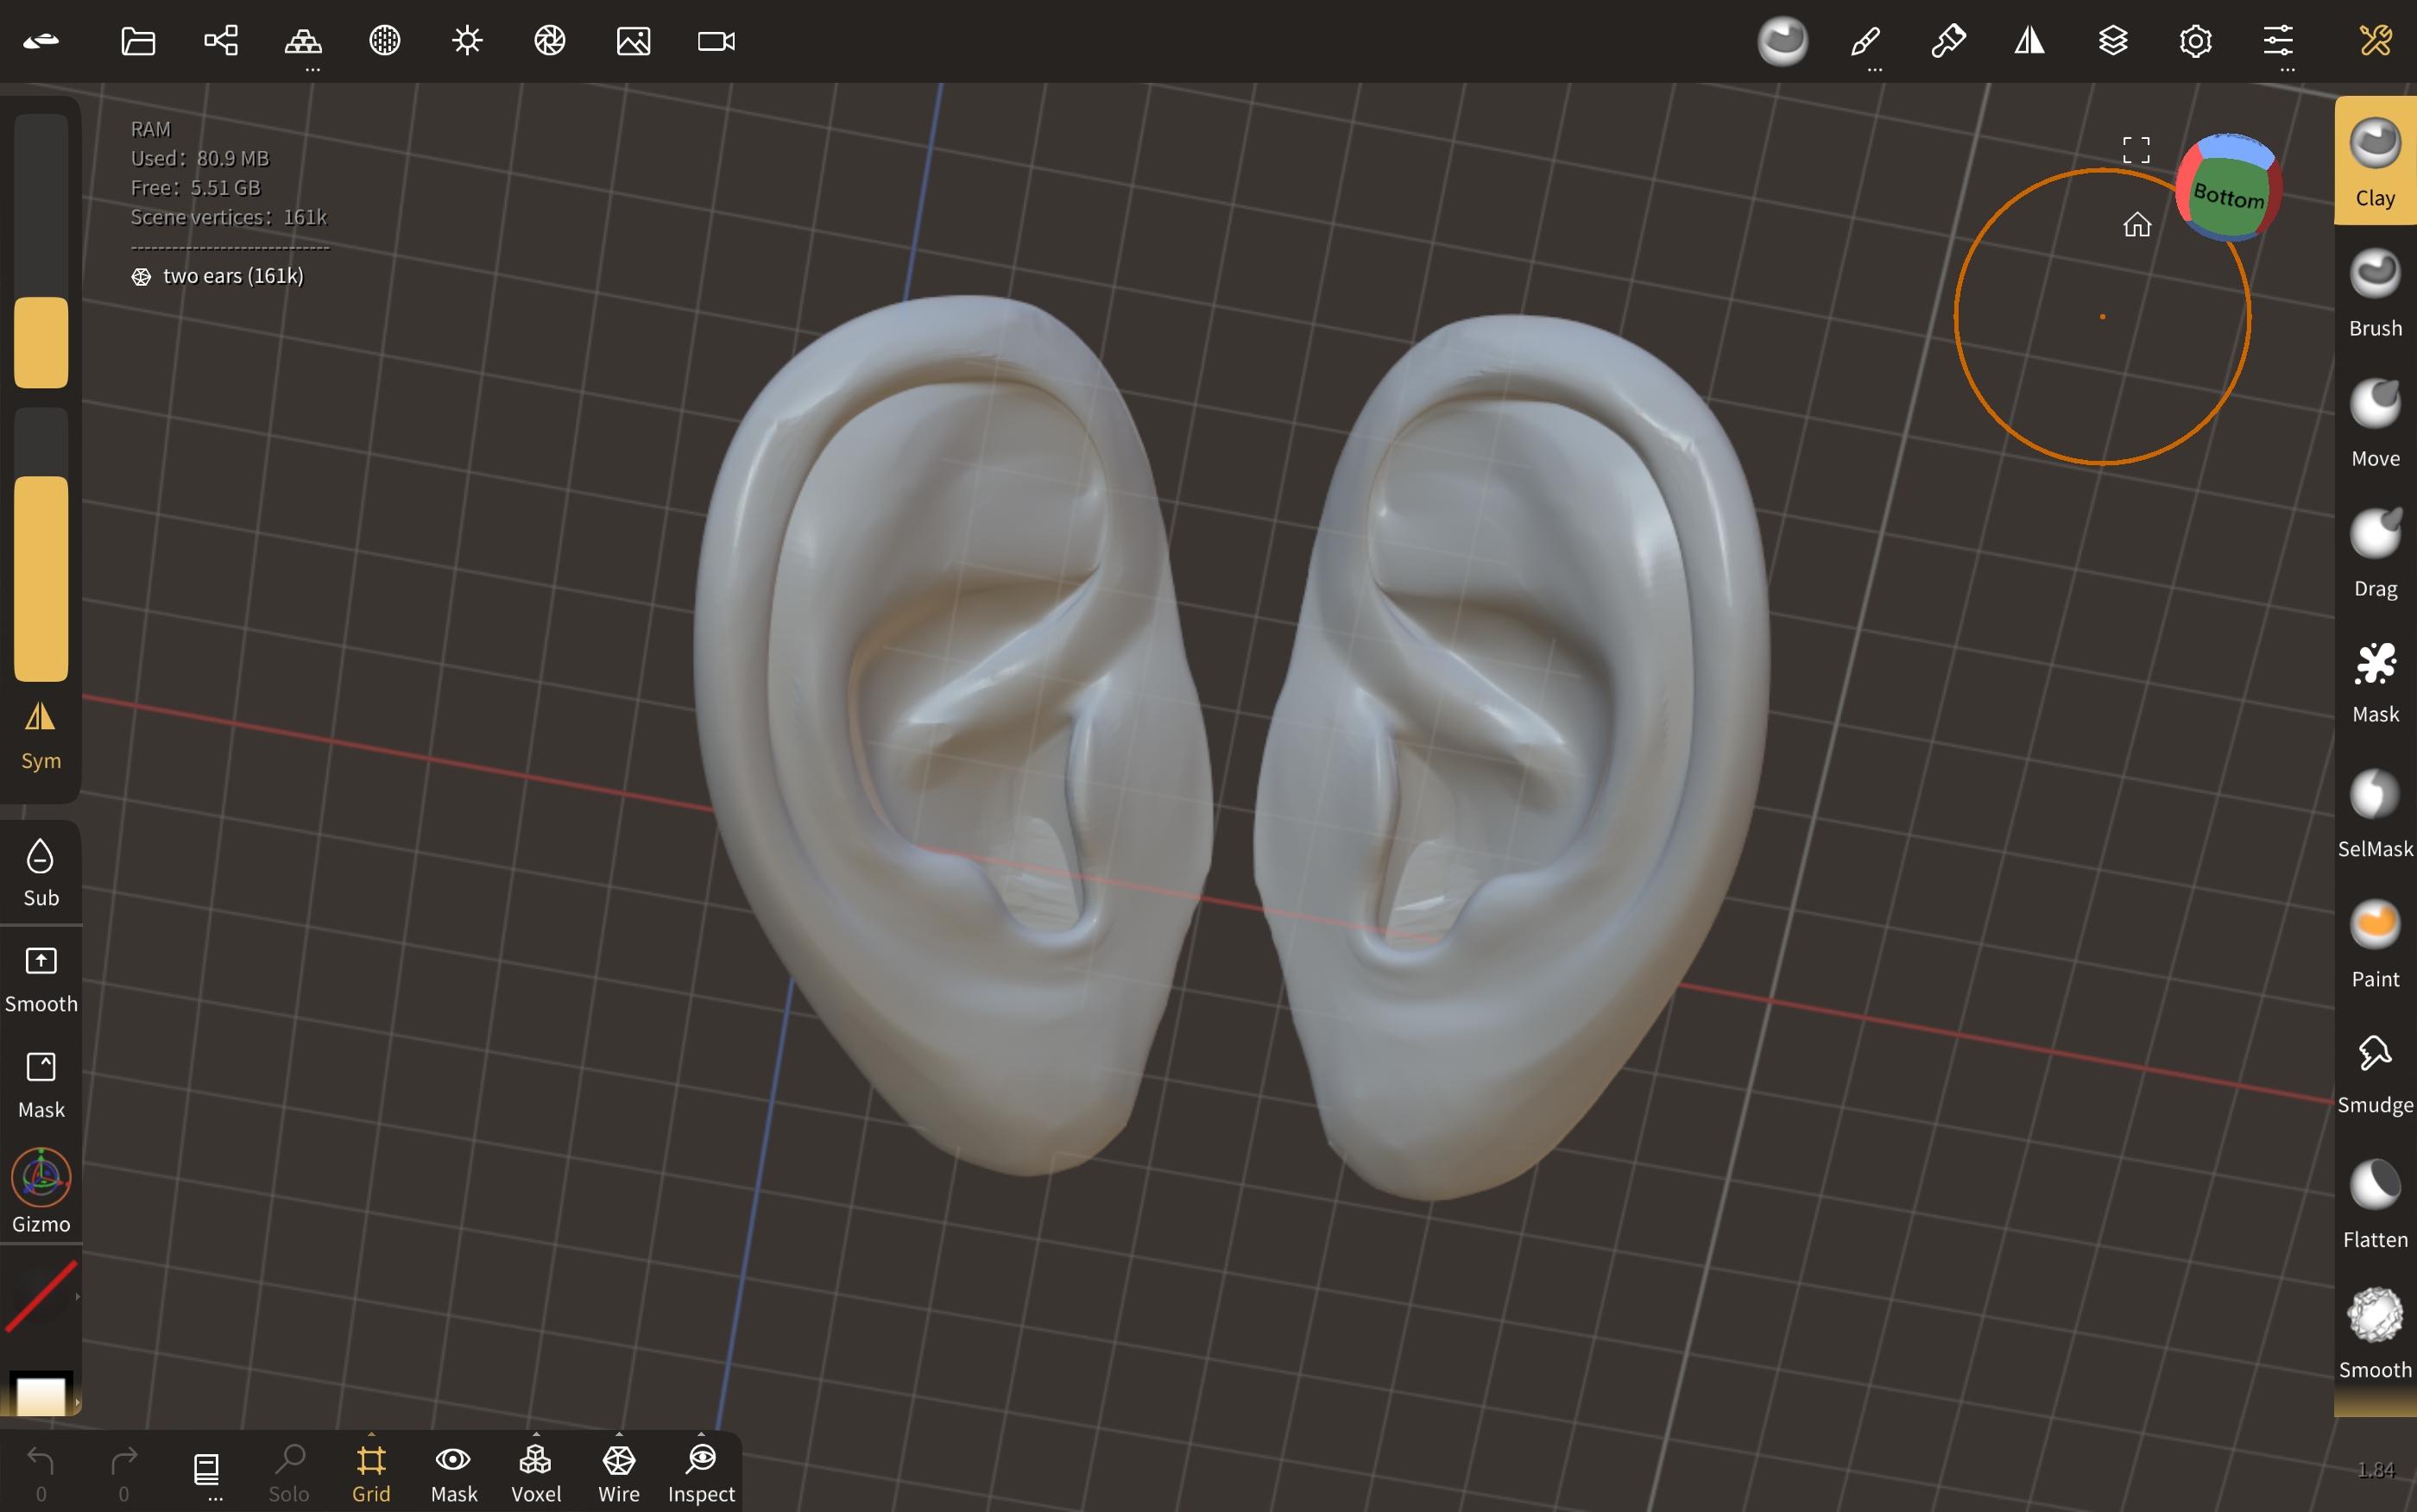Open the Post Process aperture menu
The height and width of the screenshot is (1512, 2417).
550,41
